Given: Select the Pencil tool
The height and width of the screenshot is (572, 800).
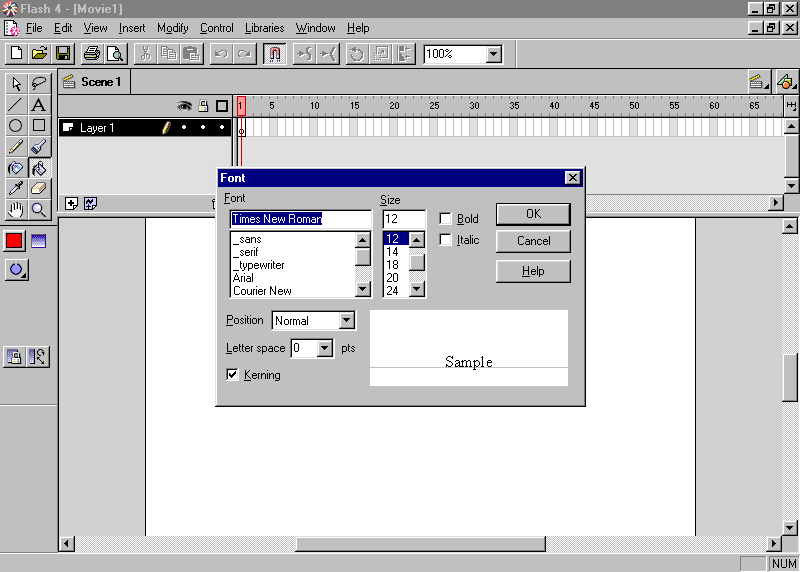Looking at the screenshot, I should point(16,147).
